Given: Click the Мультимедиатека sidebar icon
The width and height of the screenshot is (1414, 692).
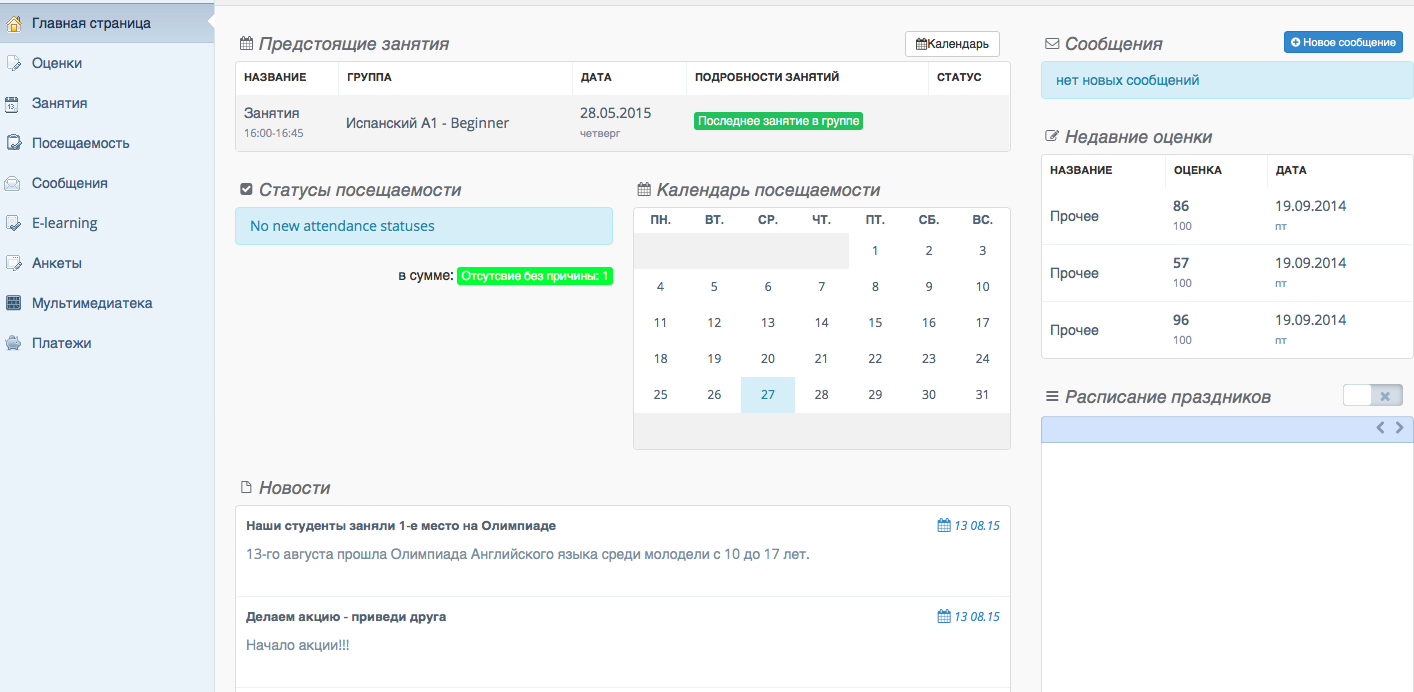Looking at the screenshot, I should [x=13, y=303].
